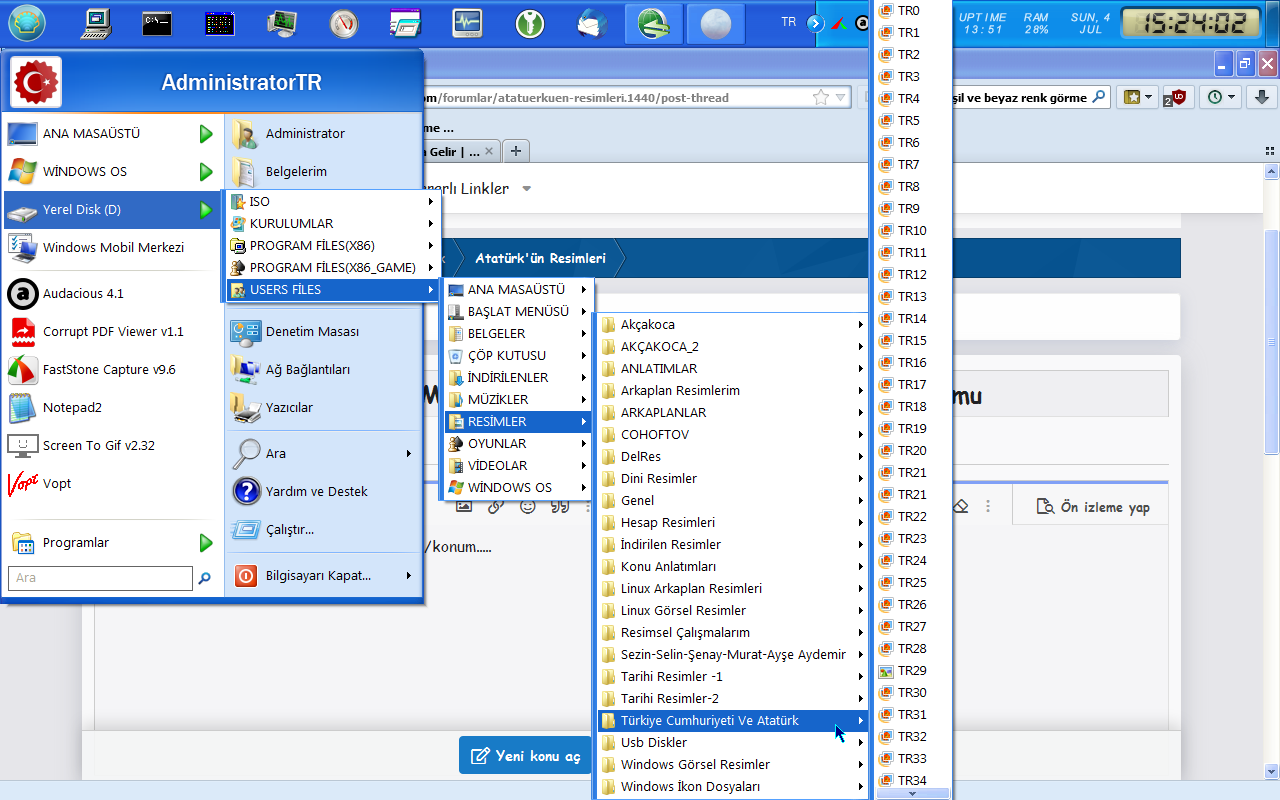The height and width of the screenshot is (800, 1280).
Task: Click the TR list scroll-down arrow
Action: click(911, 794)
